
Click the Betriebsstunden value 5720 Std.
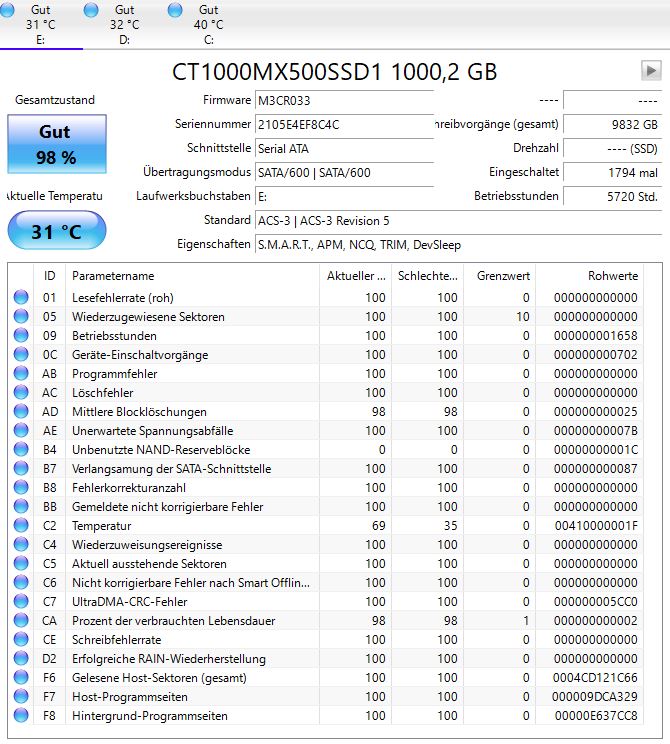point(612,196)
